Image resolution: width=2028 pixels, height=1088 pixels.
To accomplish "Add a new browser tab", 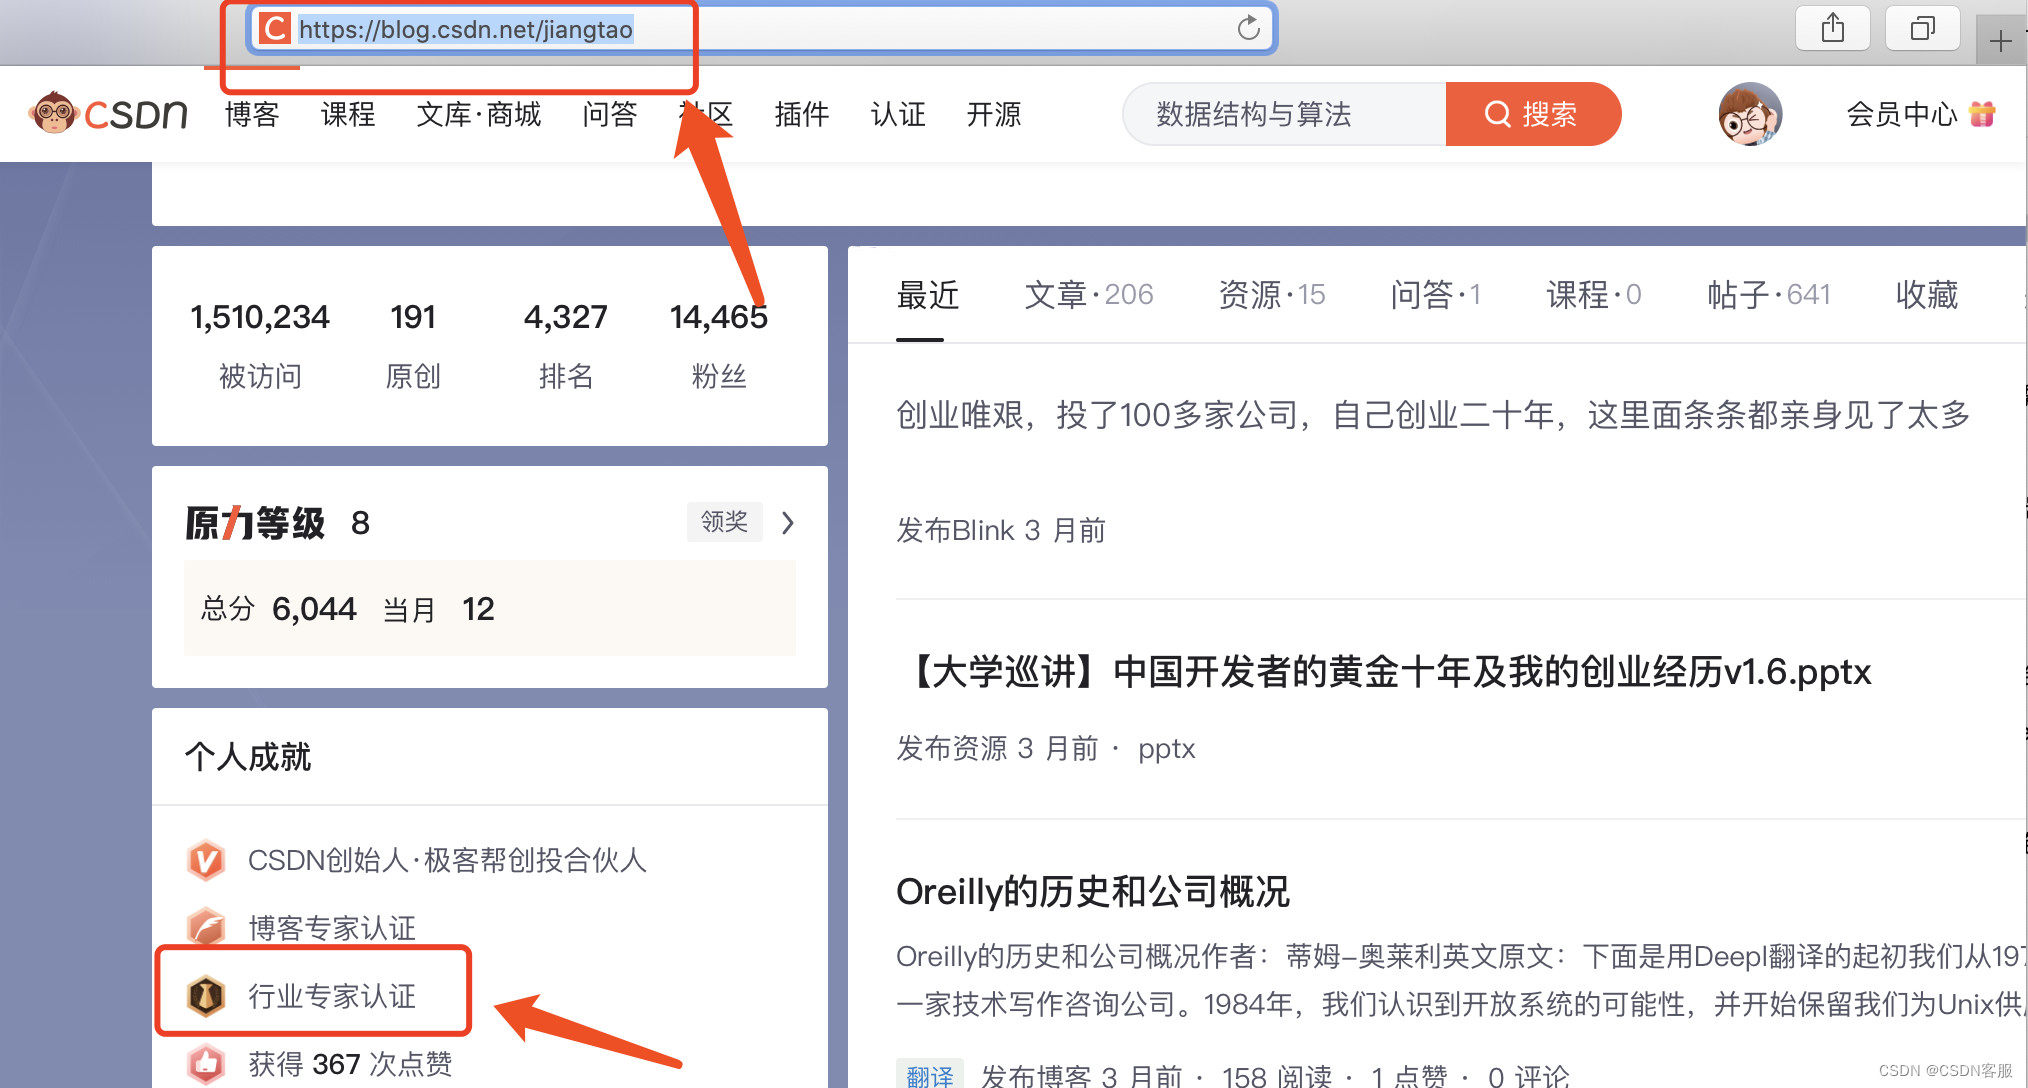I will click(2000, 41).
